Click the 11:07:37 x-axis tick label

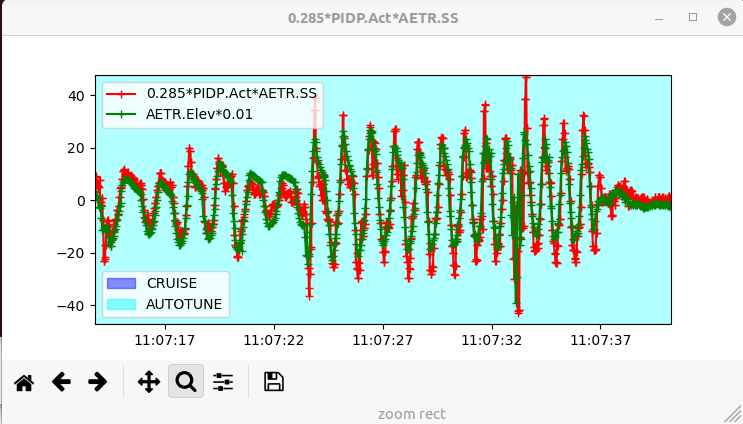(600, 340)
